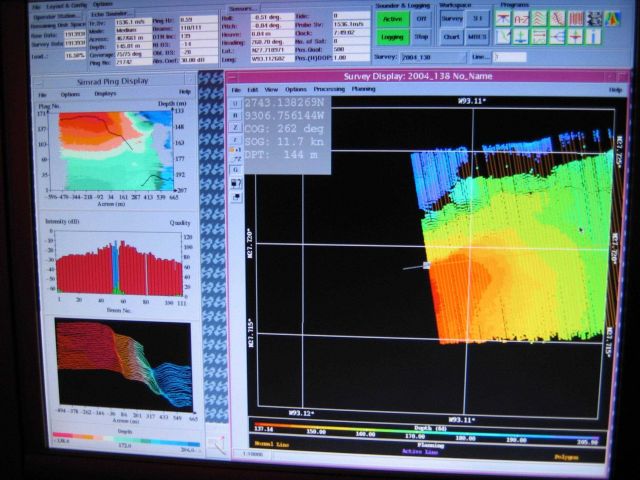This screenshot has height=480, width=640.
Task: Switch to the workspace button beside Survey
Action: pos(477,19)
